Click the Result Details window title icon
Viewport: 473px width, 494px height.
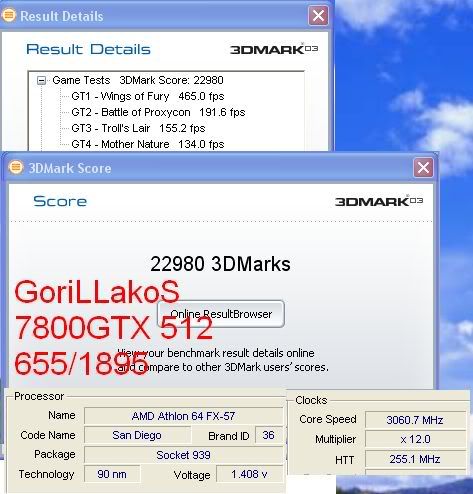click(9, 15)
